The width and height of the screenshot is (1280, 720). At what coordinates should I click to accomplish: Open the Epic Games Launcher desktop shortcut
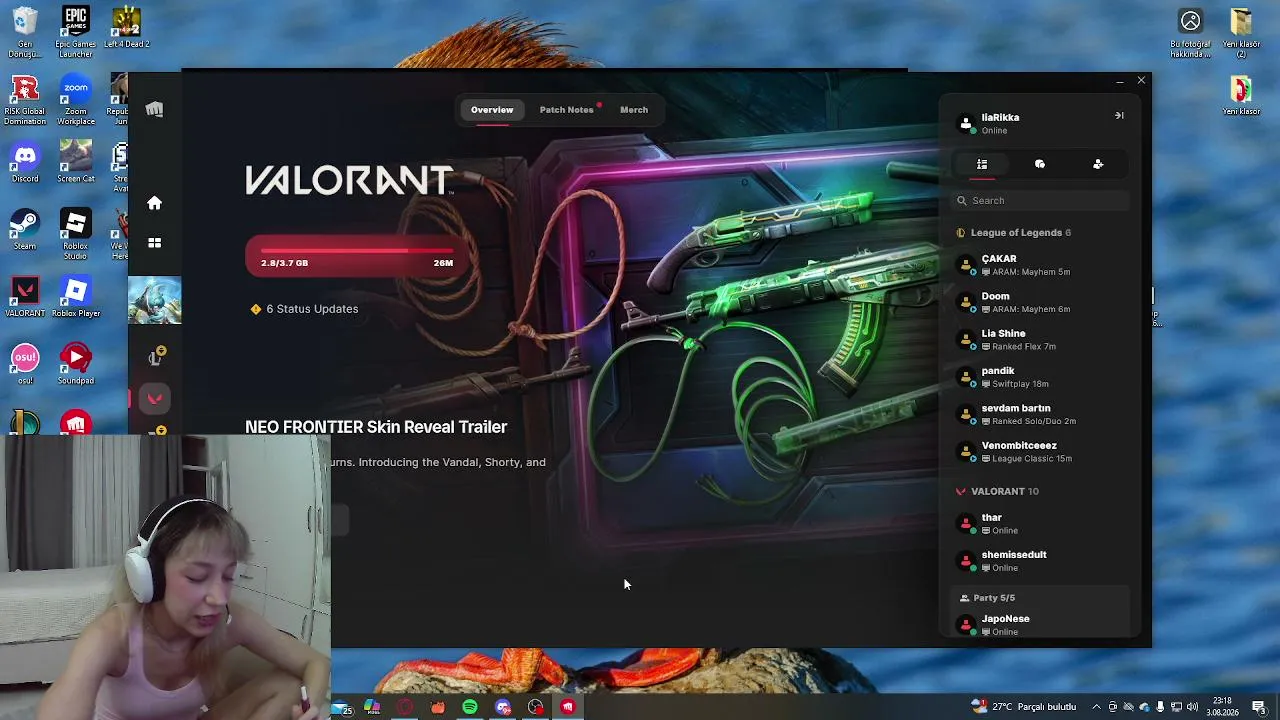pos(75,32)
